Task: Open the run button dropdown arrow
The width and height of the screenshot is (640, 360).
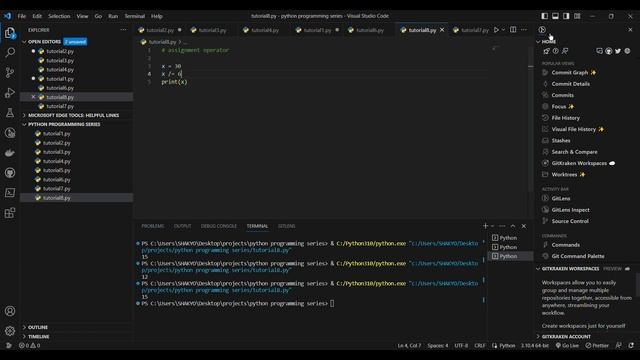Action: tap(503, 30)
